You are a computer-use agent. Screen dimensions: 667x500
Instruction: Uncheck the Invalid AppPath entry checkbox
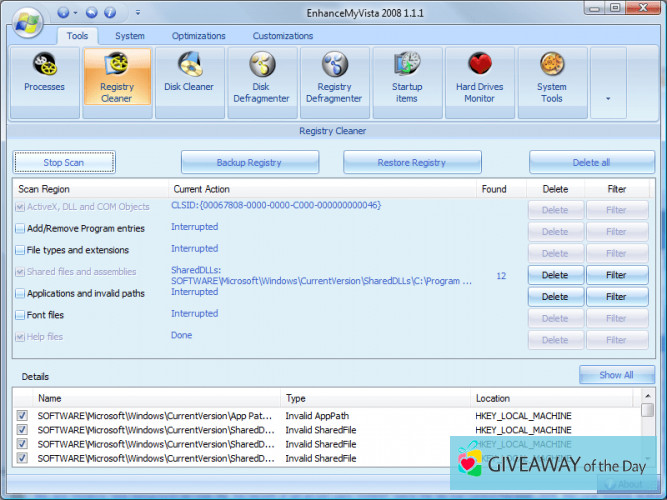(x=22, y=415)
